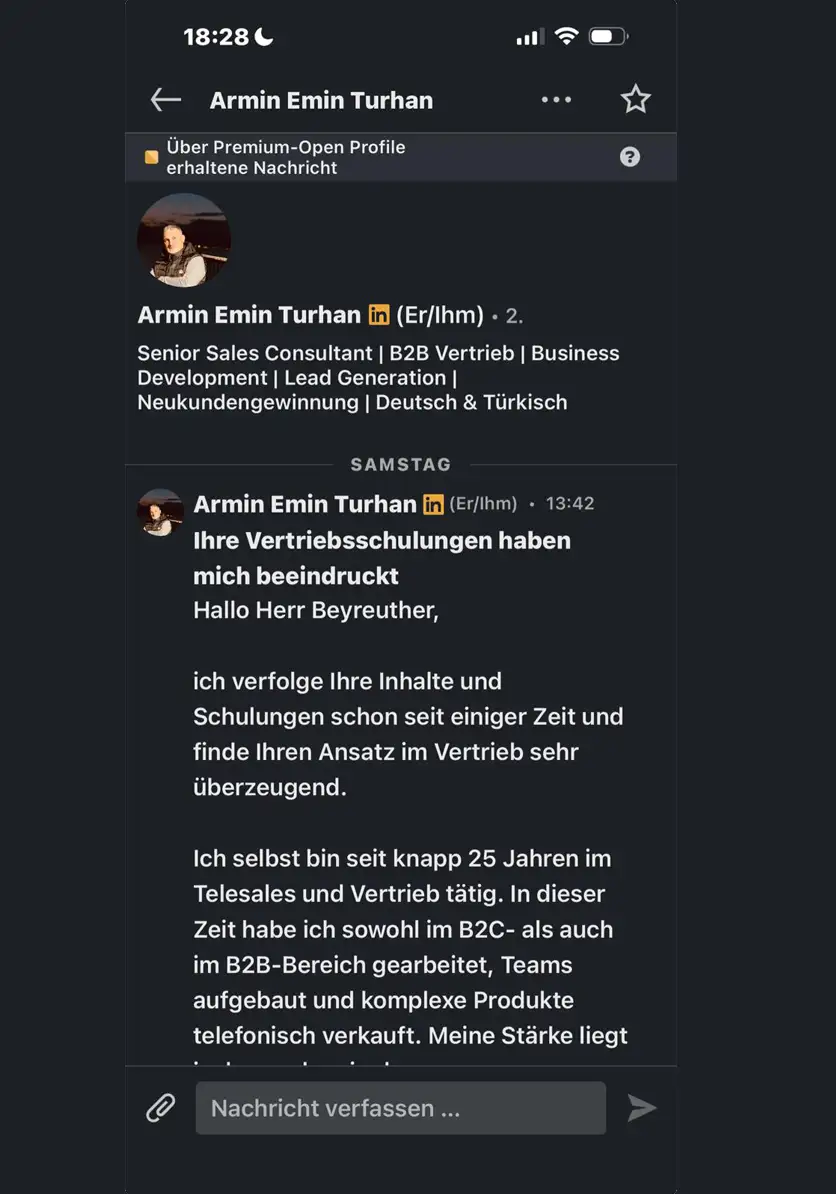Open the profile name link Armin Emin Turhan
836x1194 pixels.
pos(249,314)
